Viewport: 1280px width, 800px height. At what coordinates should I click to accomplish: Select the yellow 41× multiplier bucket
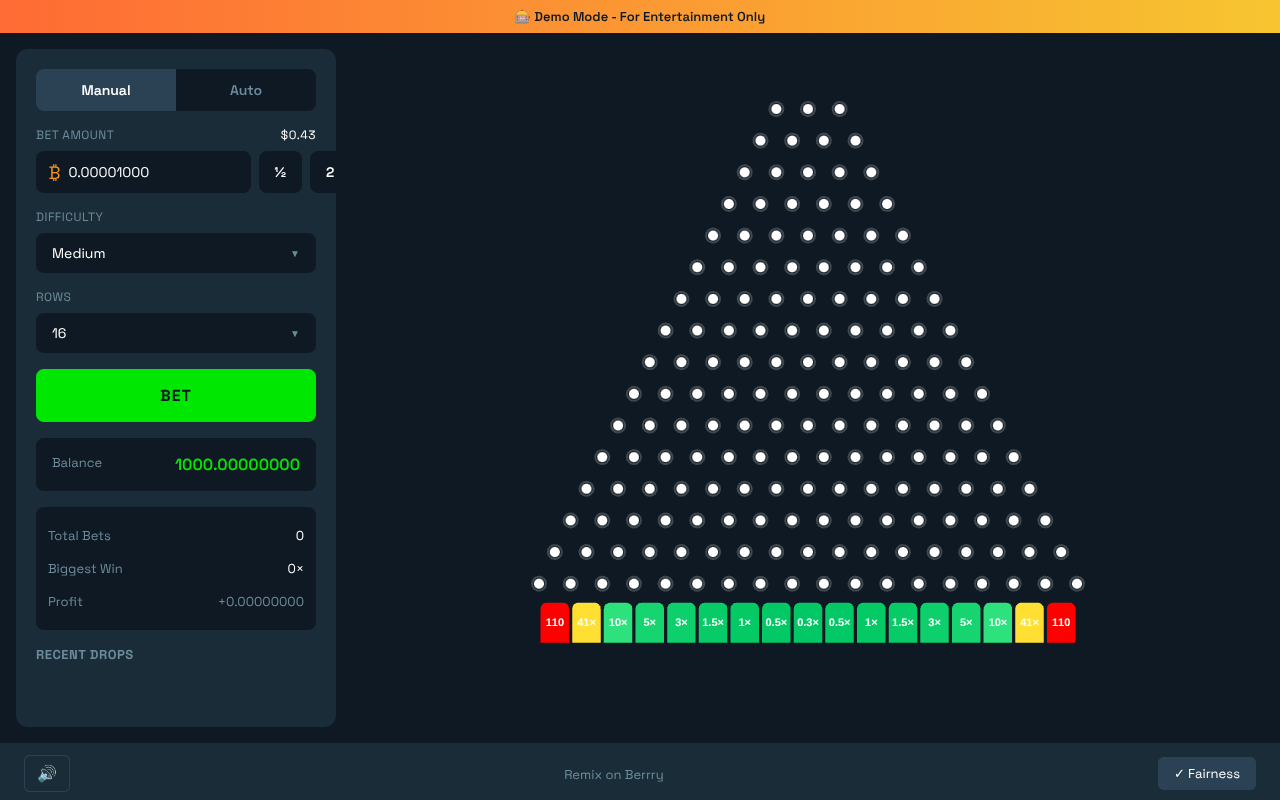(587, 622)
